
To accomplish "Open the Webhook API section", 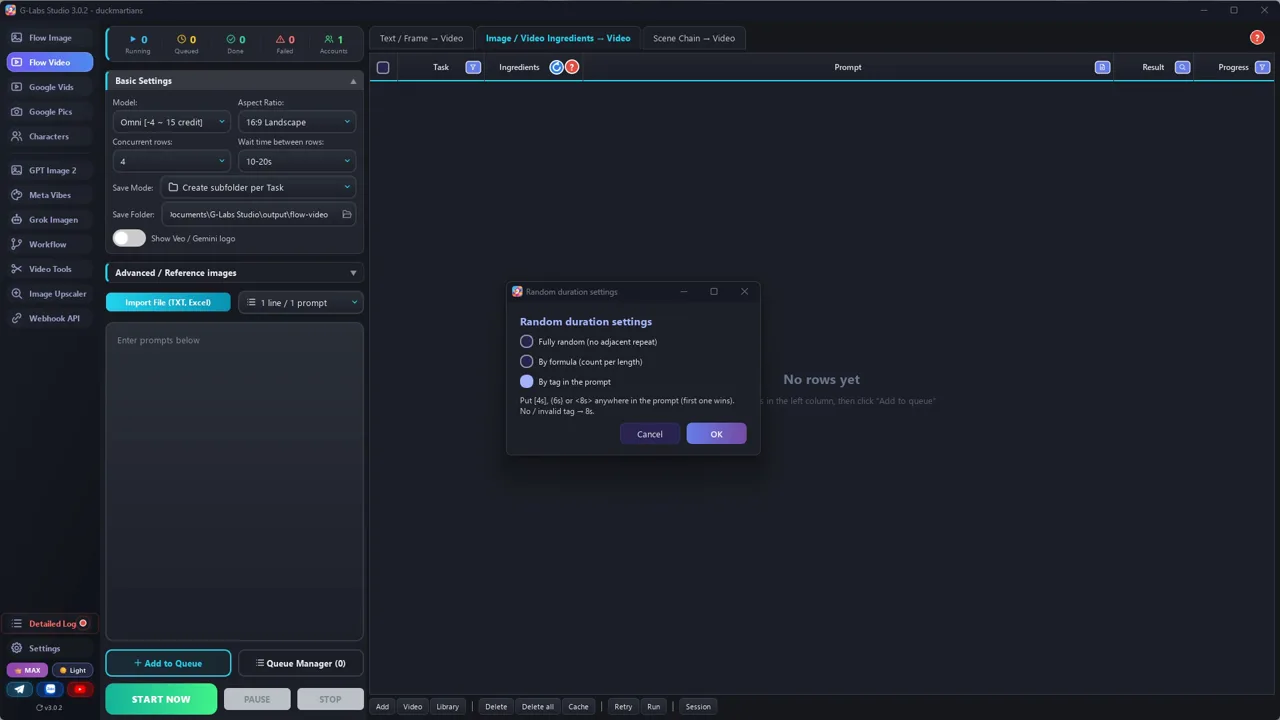I will [50, 318].
